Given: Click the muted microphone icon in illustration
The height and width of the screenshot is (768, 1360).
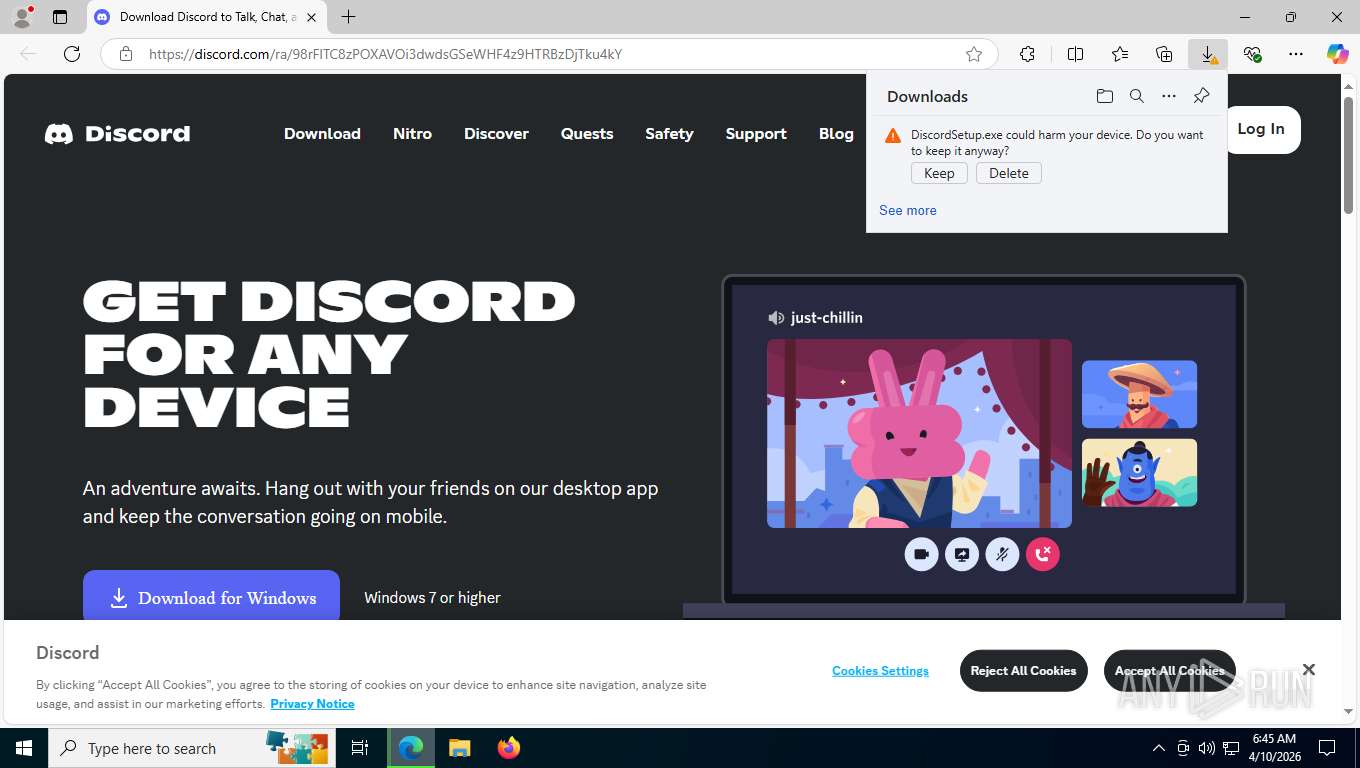Looking at the screenshot, I should tap(1002, 554).
